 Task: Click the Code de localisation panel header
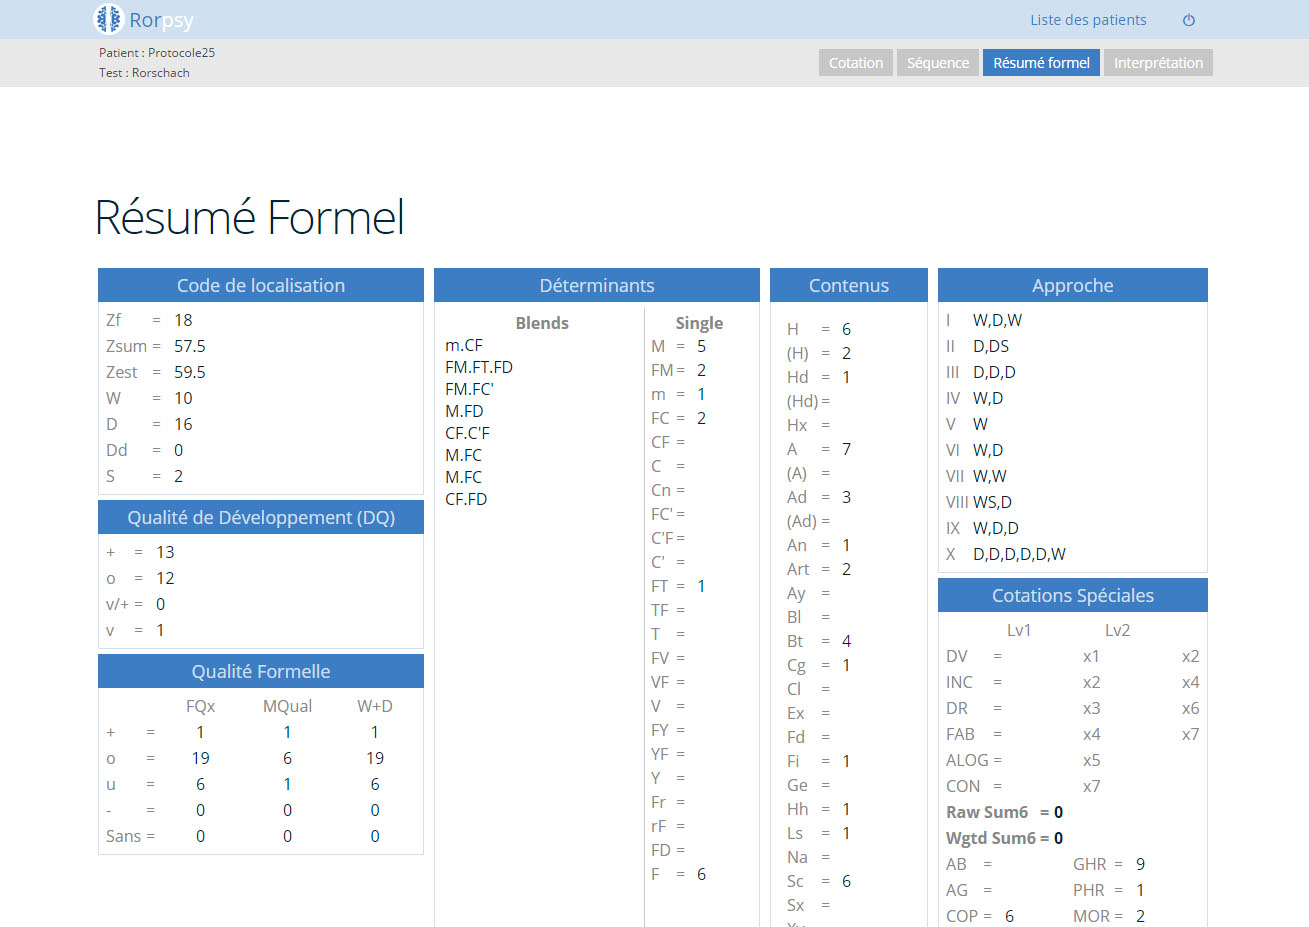click(x=261, y=285)
